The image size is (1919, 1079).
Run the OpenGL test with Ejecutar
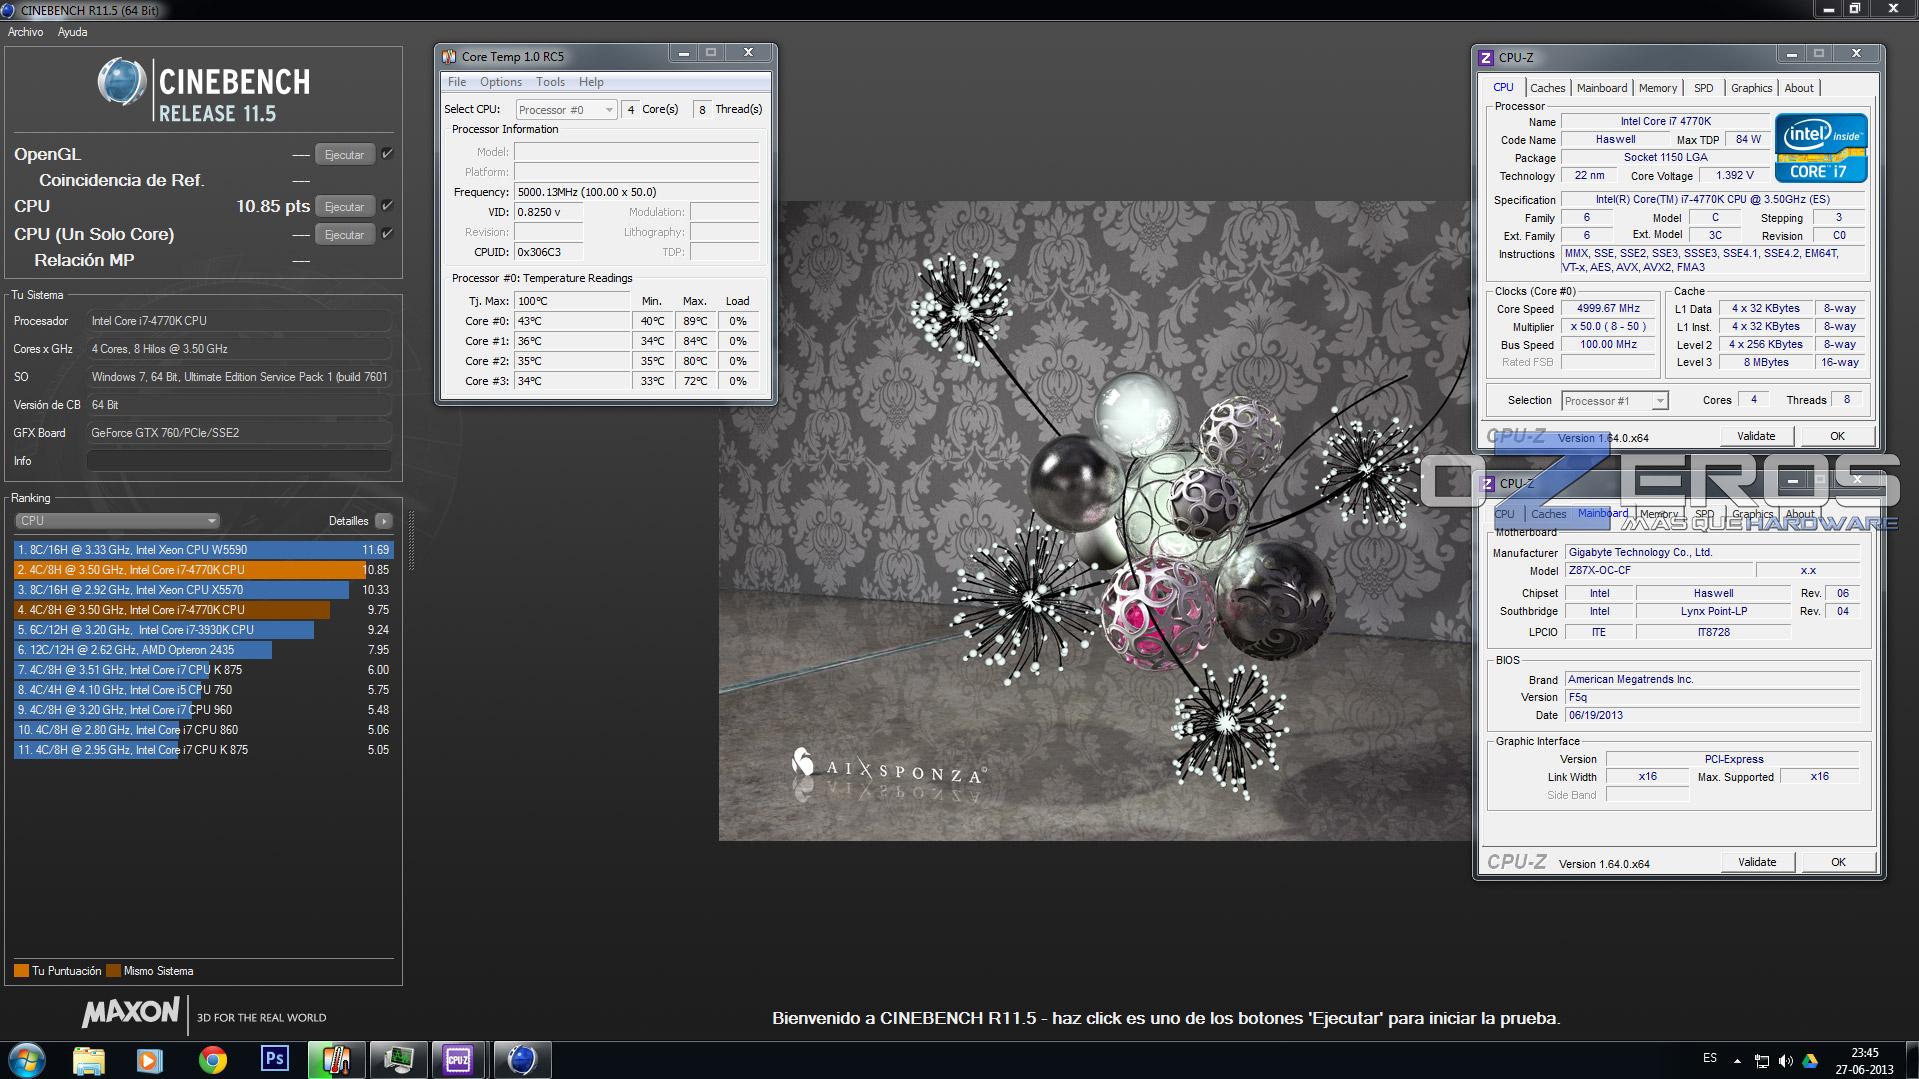click(x=345, y=155)
